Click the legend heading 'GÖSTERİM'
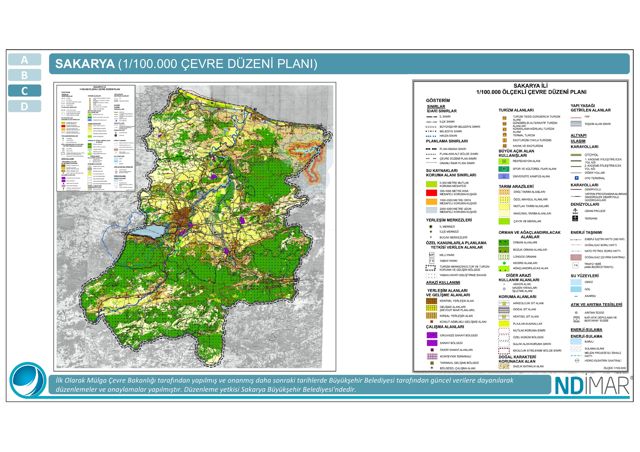This screenshot has width=640, height=452. coord(438,100)
